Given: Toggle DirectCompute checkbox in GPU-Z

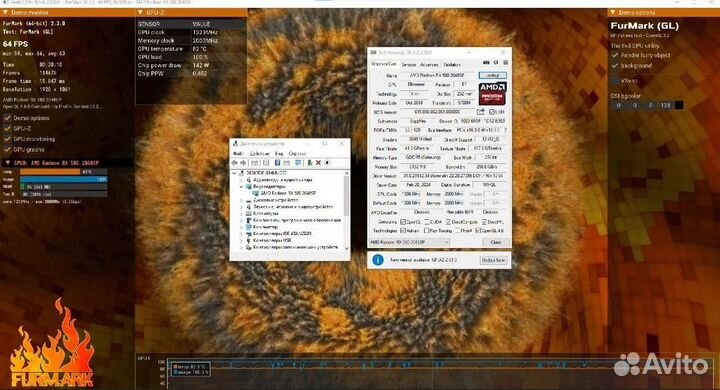Looking at the screenshot, I should click(x=448, y=222).
